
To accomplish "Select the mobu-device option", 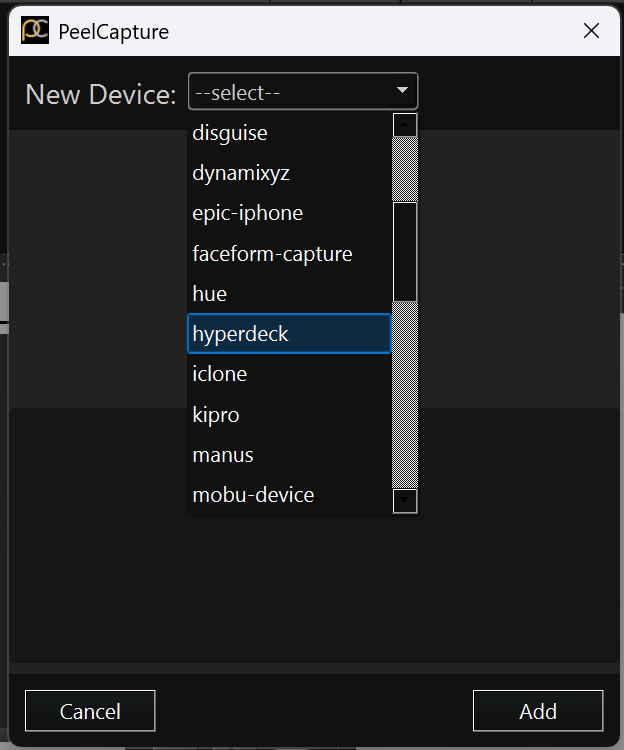I will click(x=289, y=495).
